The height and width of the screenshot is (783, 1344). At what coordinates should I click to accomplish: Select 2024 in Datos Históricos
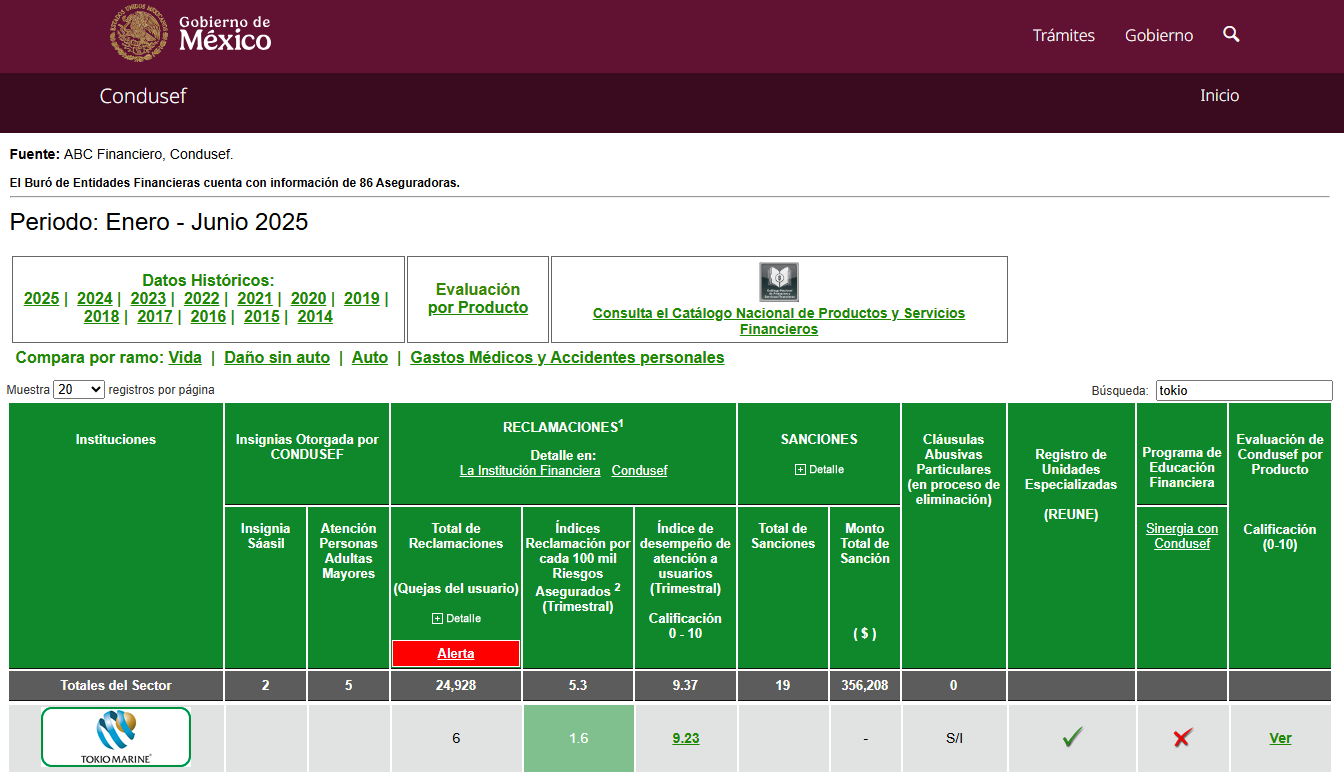pyautogui.click(x=95, y=299)
